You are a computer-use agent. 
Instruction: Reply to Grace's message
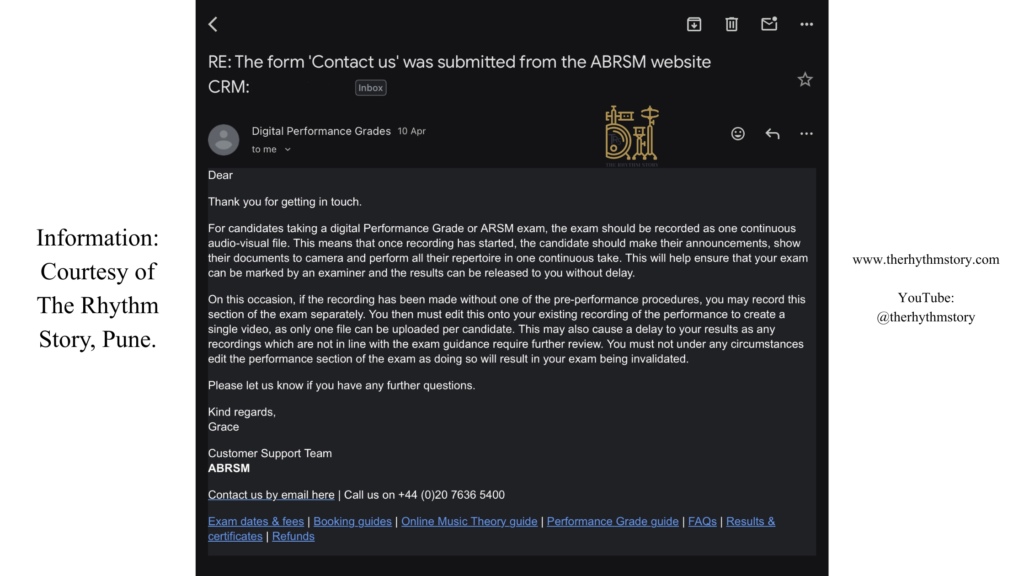(771, 133)
